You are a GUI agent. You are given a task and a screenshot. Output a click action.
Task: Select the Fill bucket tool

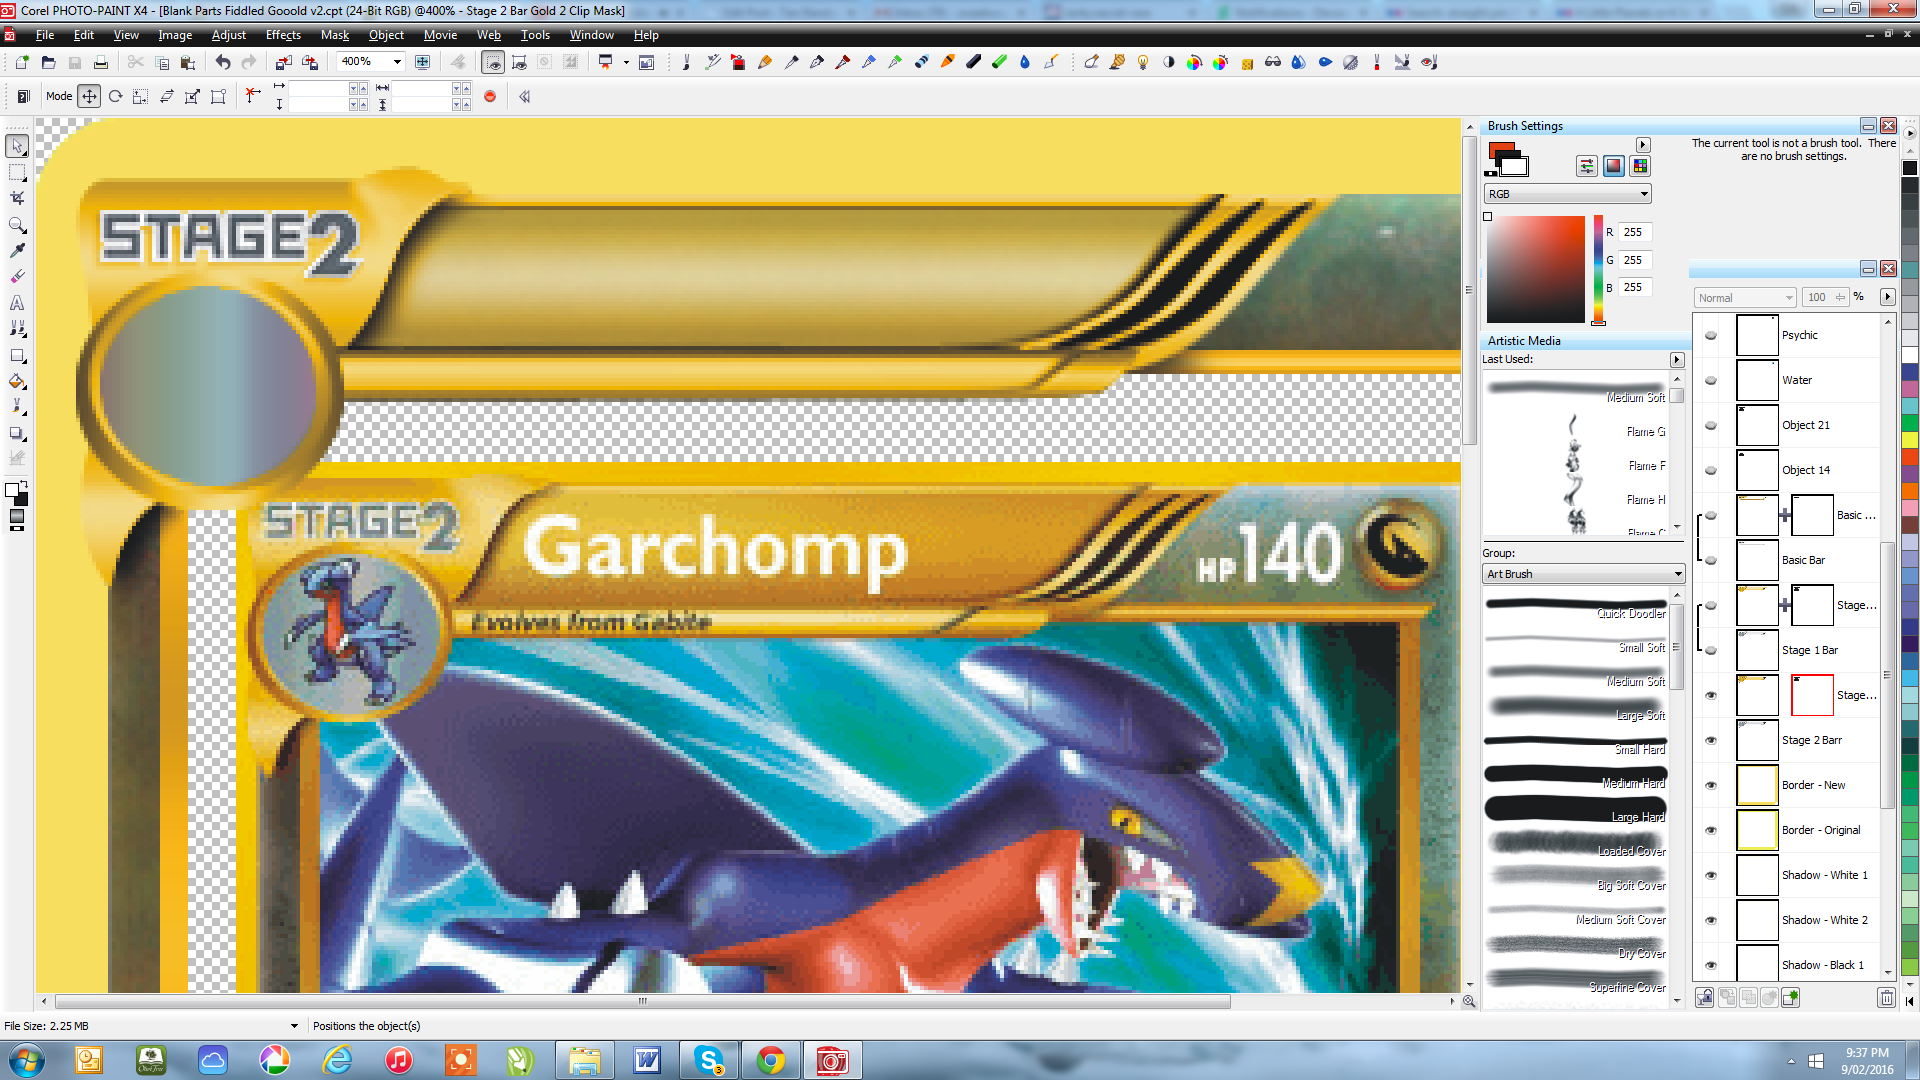pos(17,381)
